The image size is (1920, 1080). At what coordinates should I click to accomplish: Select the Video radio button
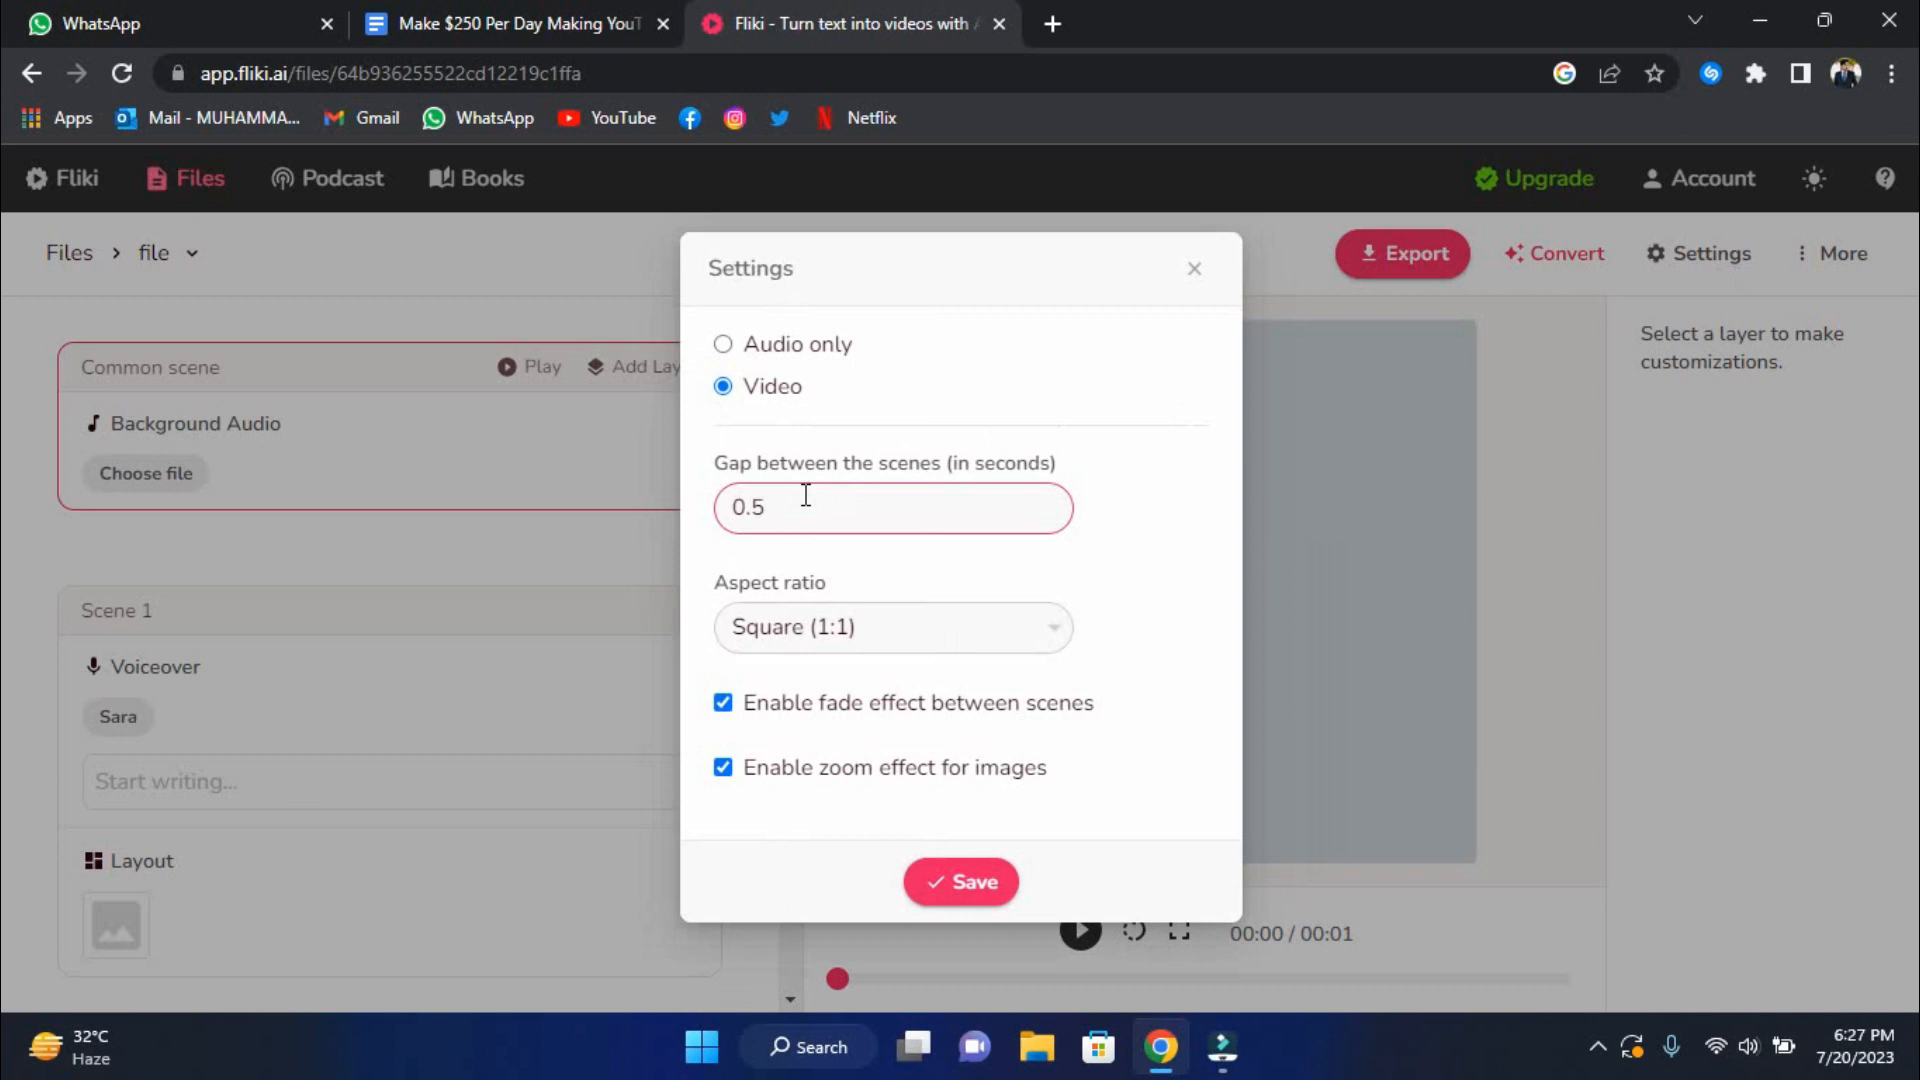point(723,386)
